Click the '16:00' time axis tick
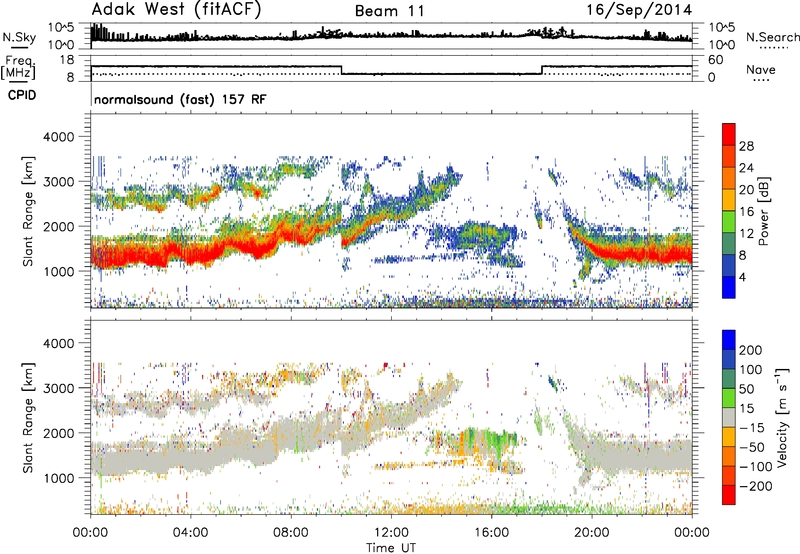800x554 pixels. [x=491, y=533]
